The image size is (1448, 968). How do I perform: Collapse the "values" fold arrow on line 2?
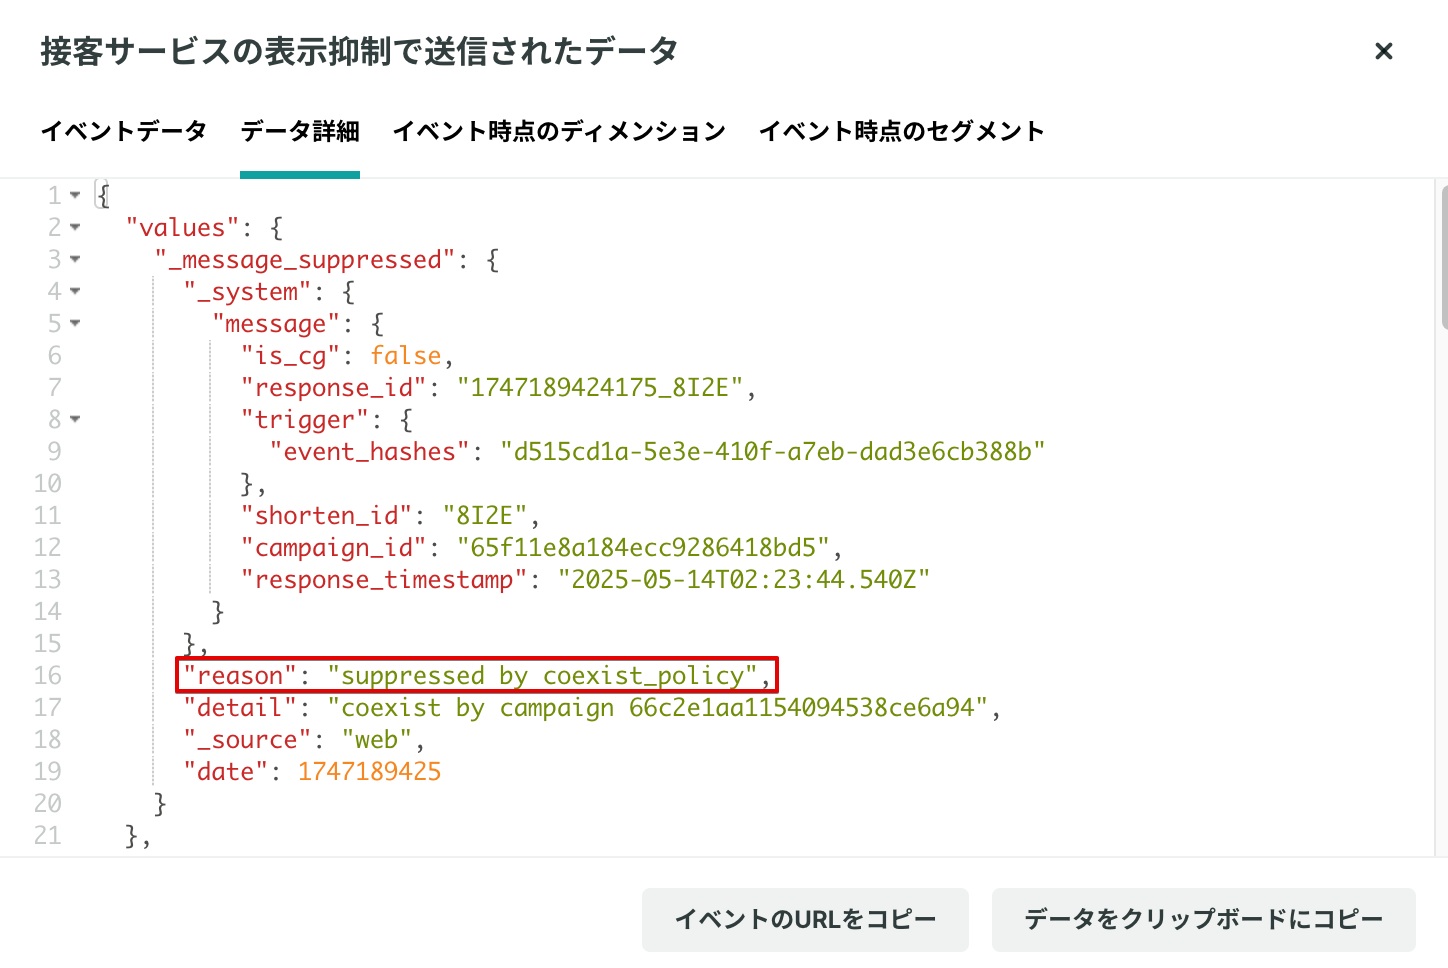(x=75, y=227)
